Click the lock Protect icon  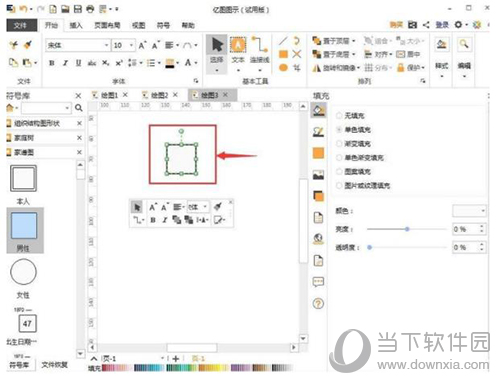(401, 68)
